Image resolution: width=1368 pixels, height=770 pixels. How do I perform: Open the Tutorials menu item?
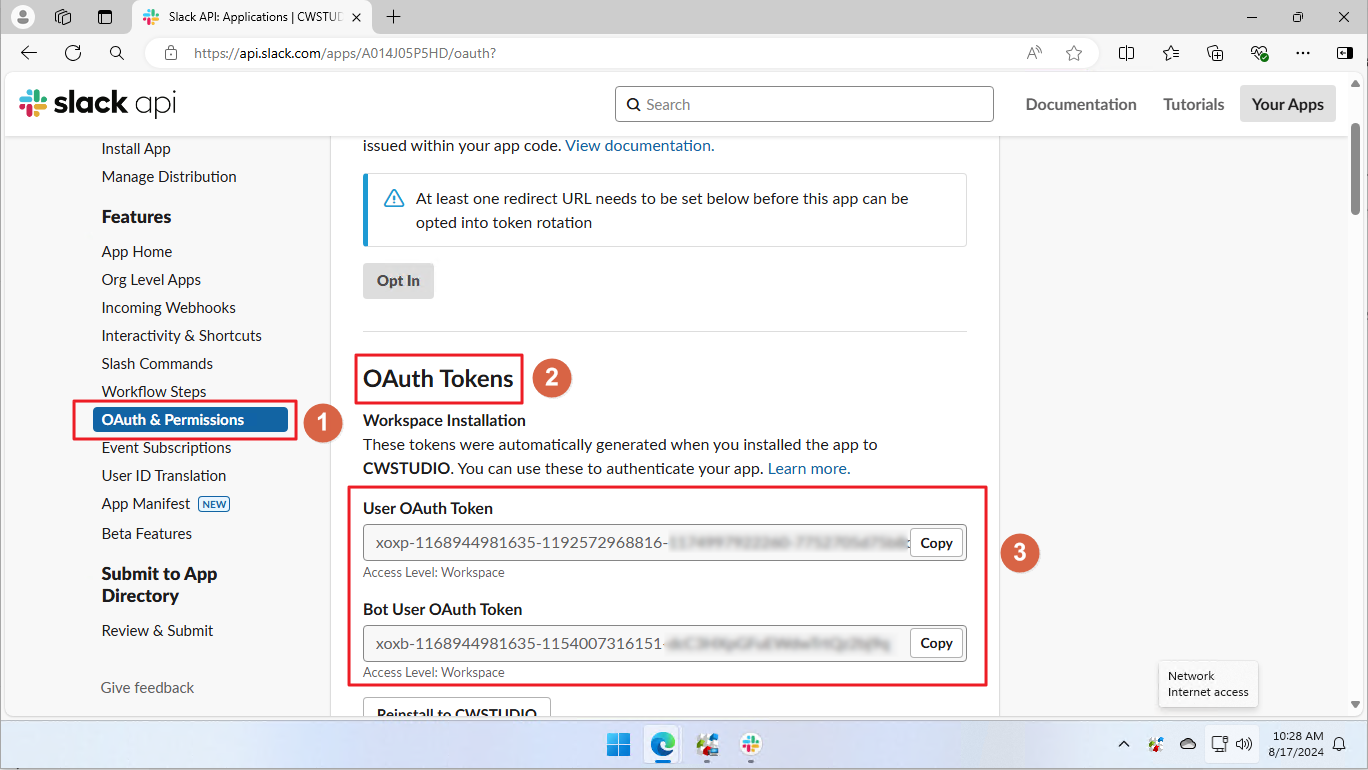coord(1193,104)
